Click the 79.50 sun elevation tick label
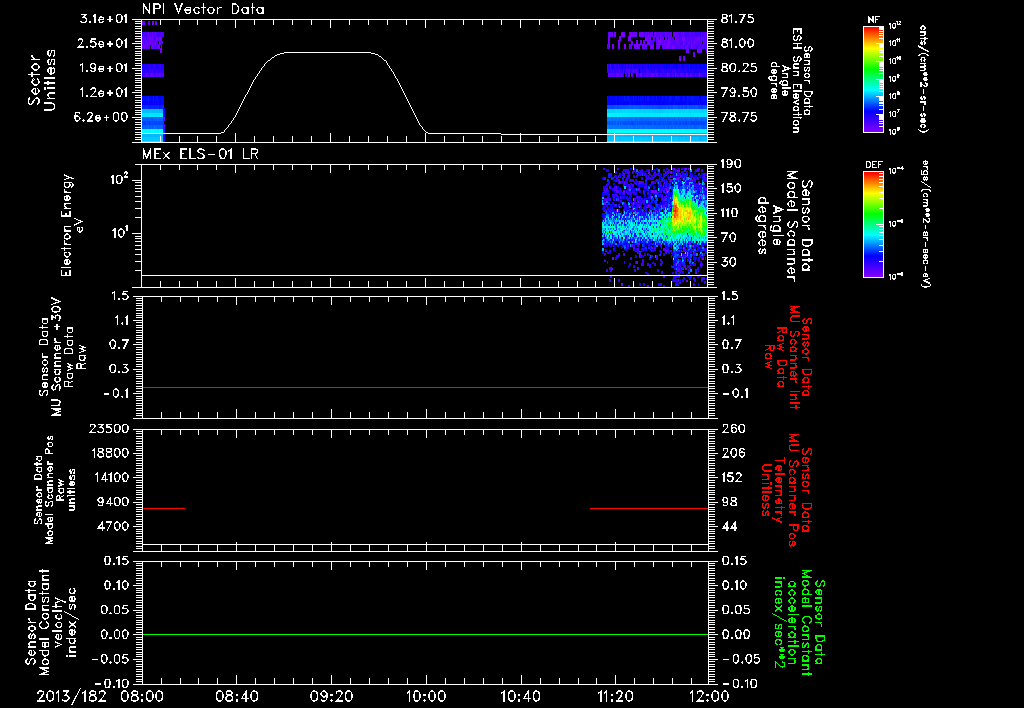Image resolution: width=1024 pixels, height=708 pixels. 738,93
